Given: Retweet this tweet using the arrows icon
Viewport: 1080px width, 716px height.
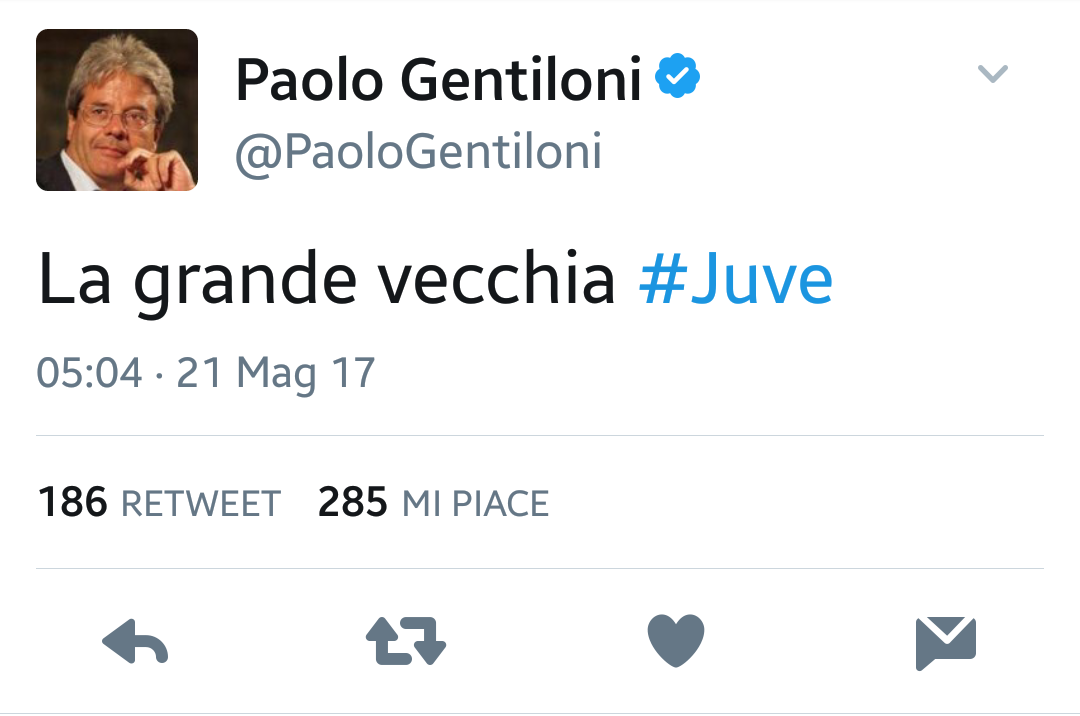Looking at the screenshot, I should pyautogui.click(x=405, y=642).
